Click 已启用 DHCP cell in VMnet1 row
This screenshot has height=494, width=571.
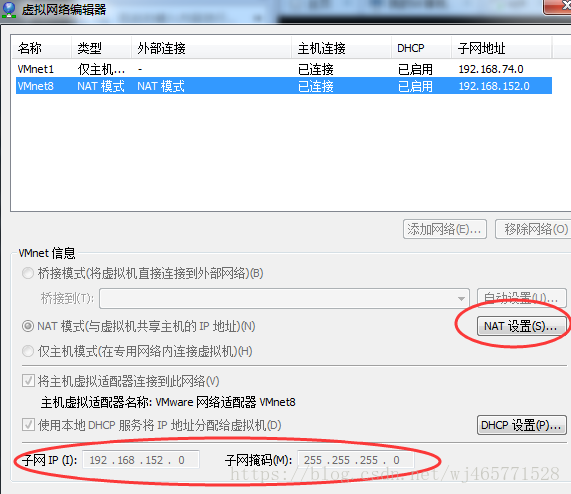click(415, 69)
